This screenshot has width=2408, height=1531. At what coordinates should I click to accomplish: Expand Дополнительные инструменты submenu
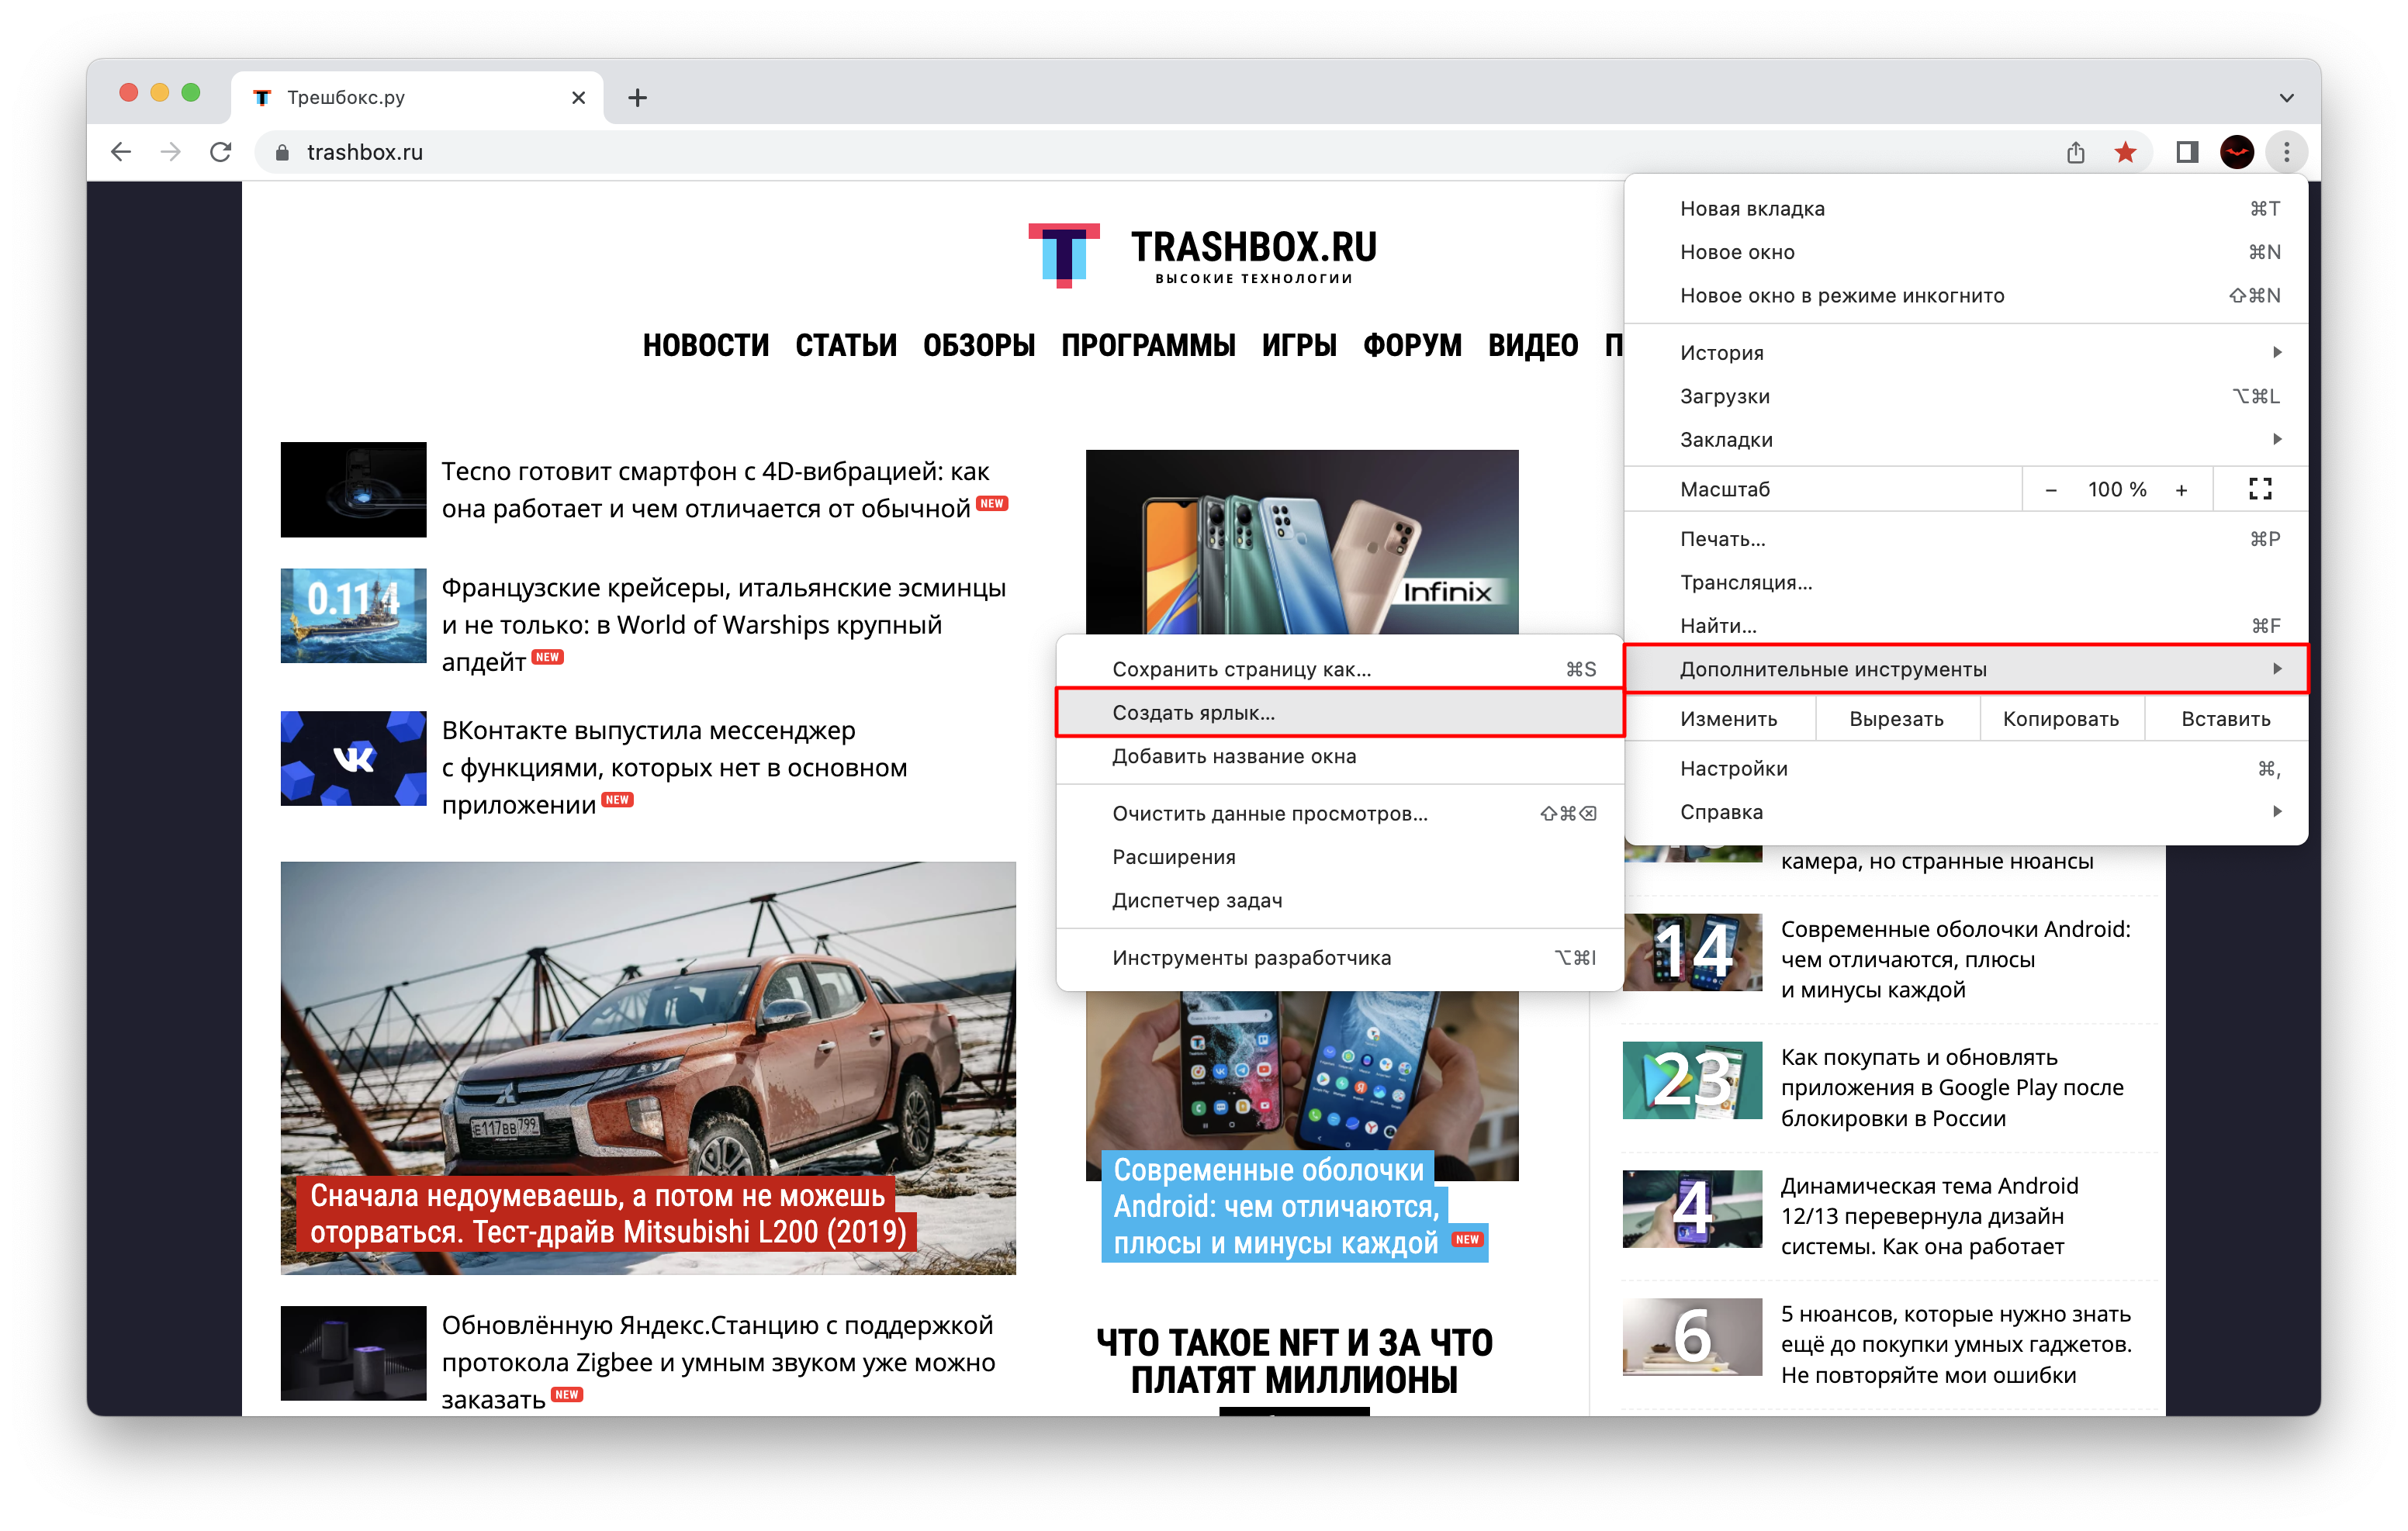coord(1966,669)
